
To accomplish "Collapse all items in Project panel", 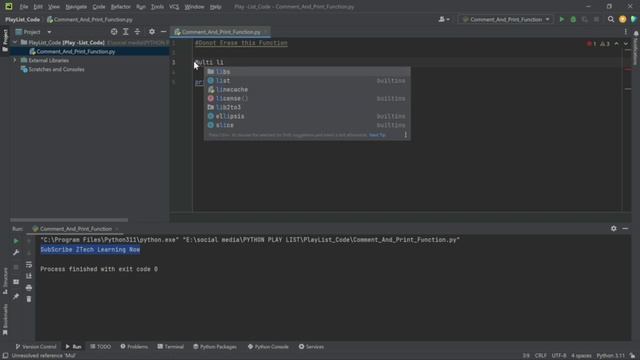I will (x=137, y=32).
